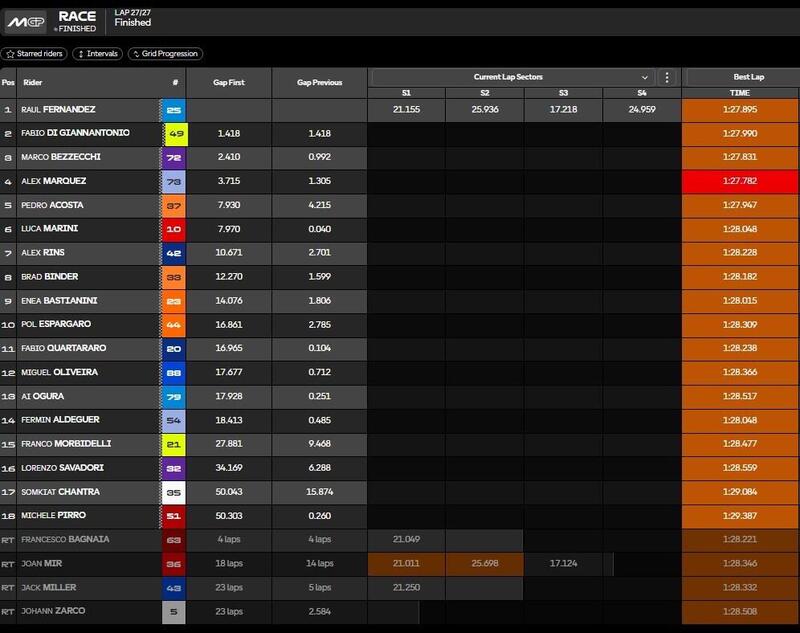Select the Francesco Bagnaia rider row
This screenshot has width=800, height=633.
point(63,539)
